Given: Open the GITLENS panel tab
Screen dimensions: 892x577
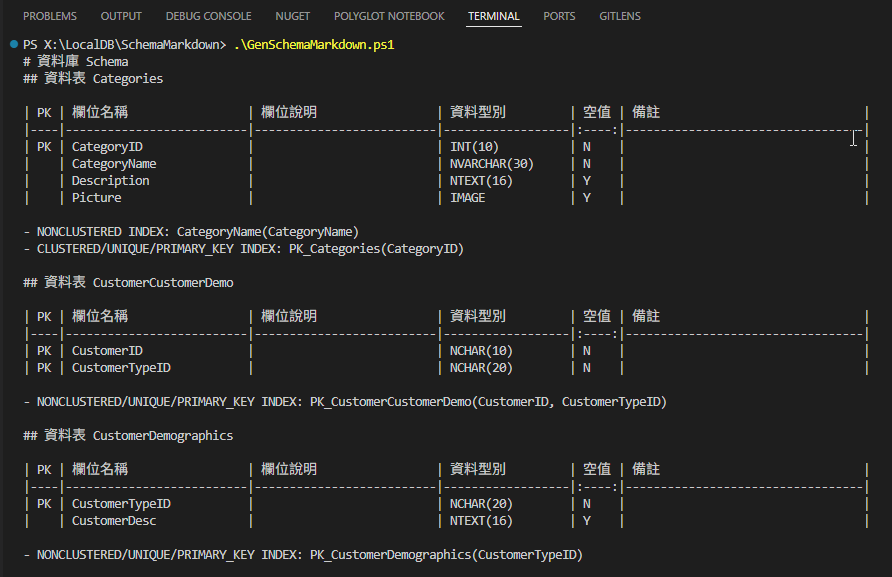Looking at the screenshot, I should [x=620, y=16].
